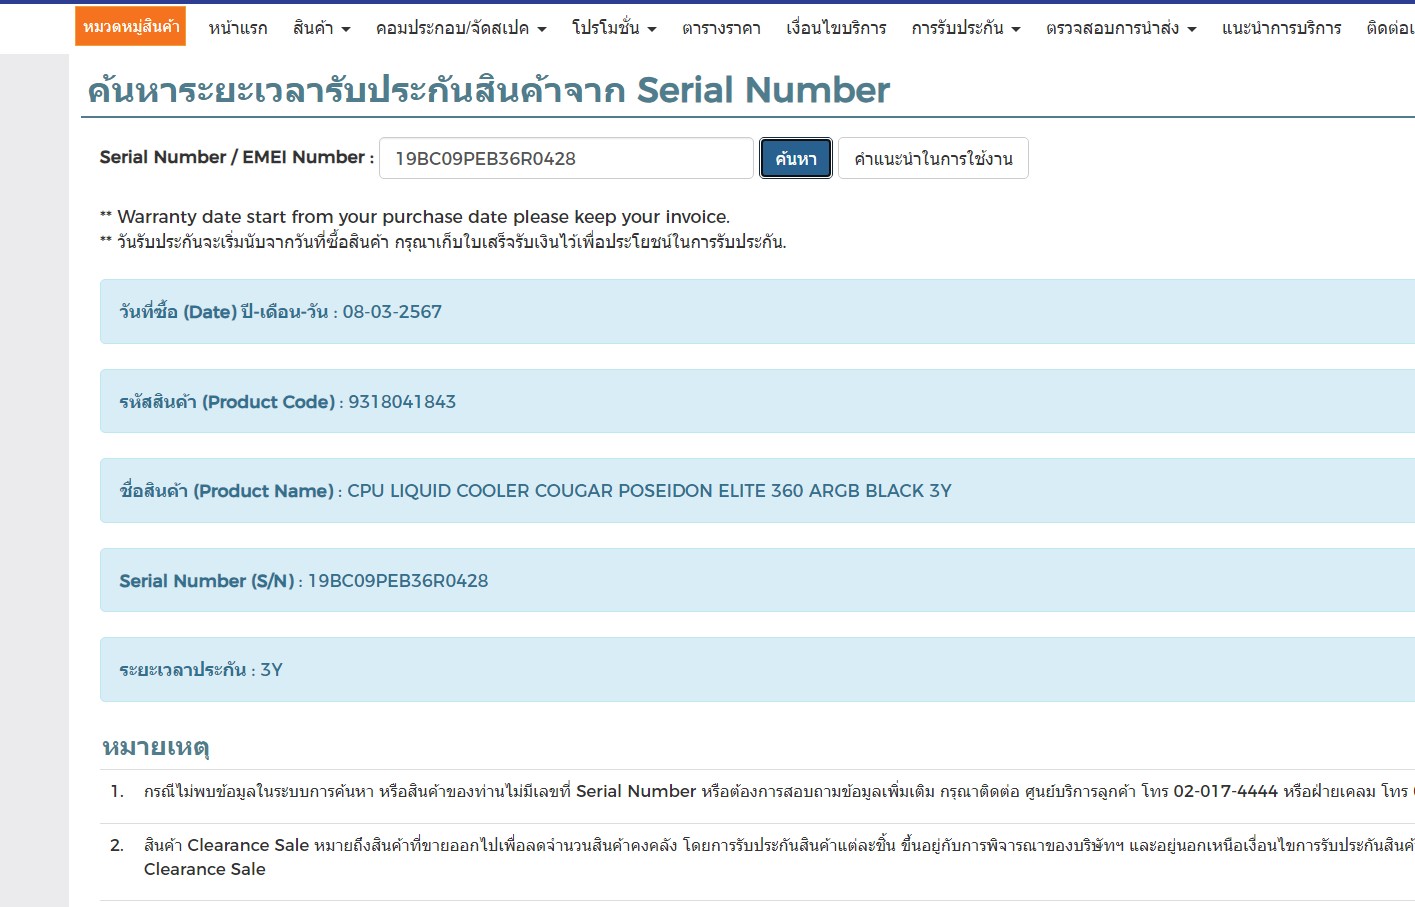1415x907 pixels.
Task: Open คำแนะนำในการใช้งาน usage guide button
Action: click(x=933, y=158)
